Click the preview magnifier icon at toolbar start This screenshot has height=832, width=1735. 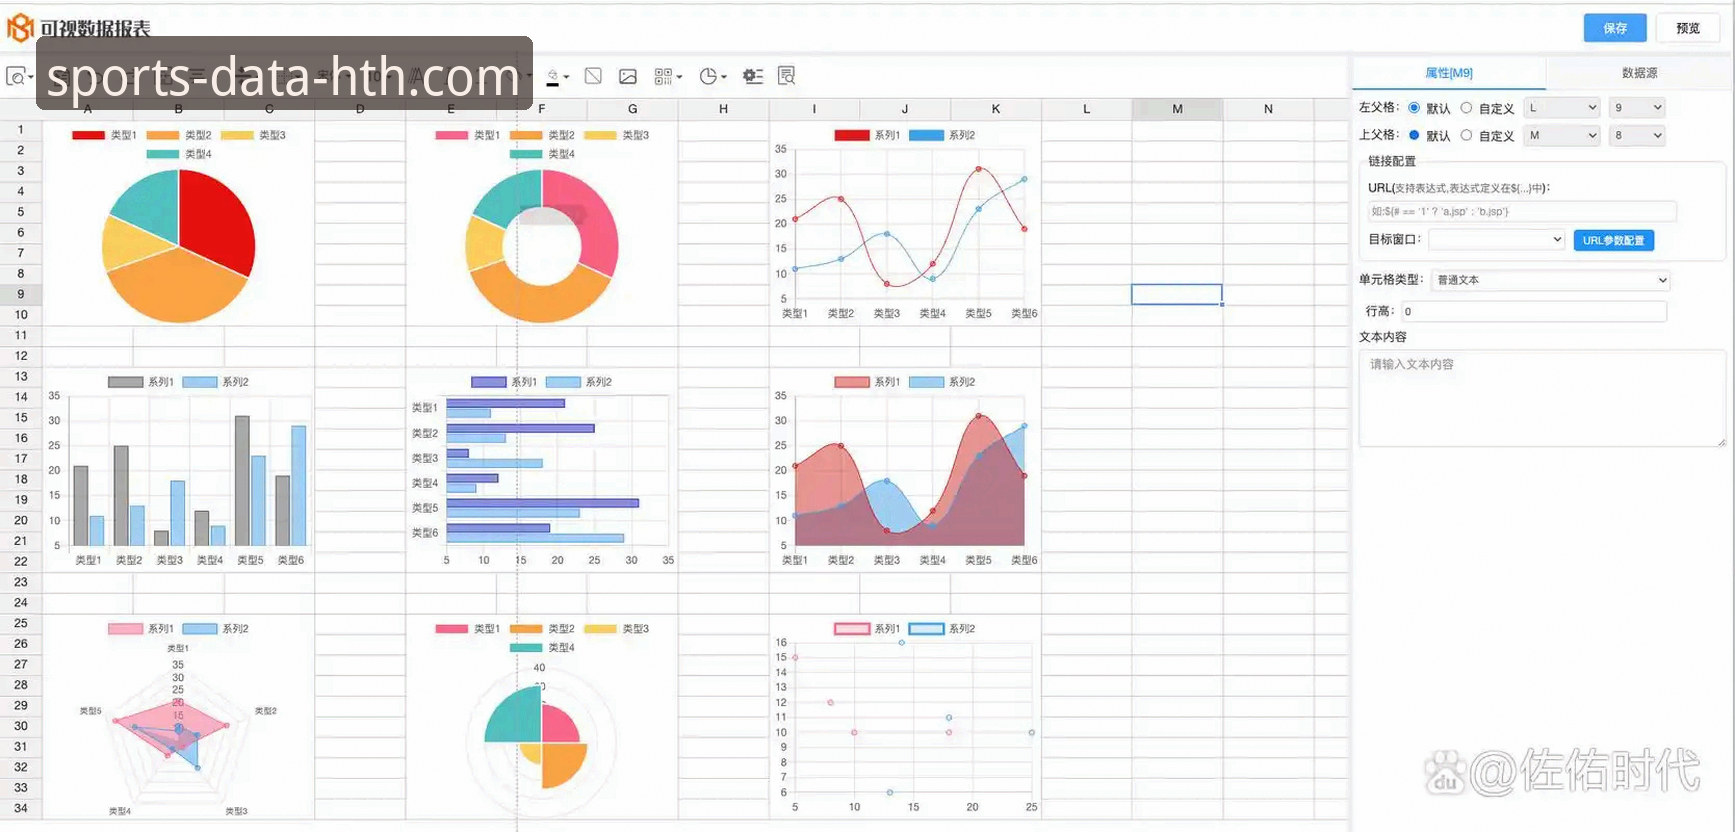coord(17,76)
